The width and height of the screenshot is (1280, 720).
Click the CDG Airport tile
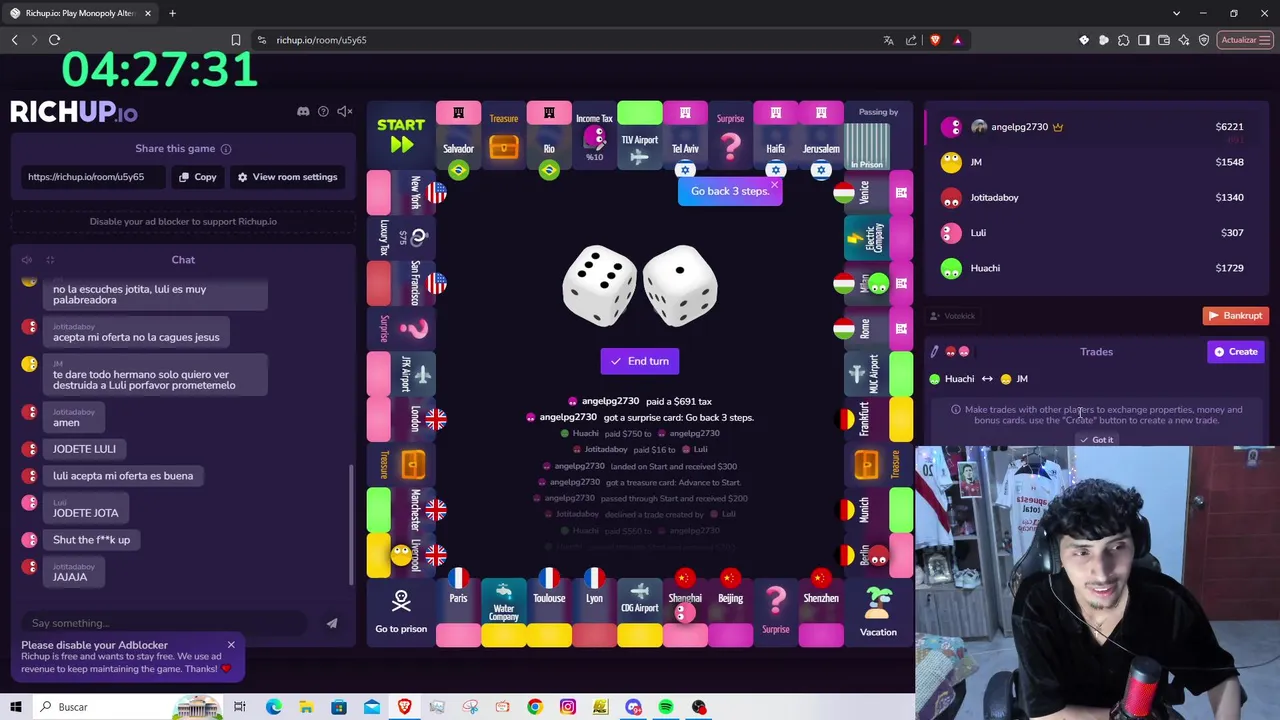(640, 612)
